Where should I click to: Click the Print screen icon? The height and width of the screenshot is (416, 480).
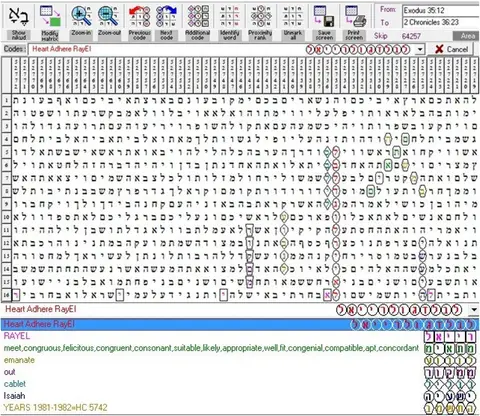355,16
